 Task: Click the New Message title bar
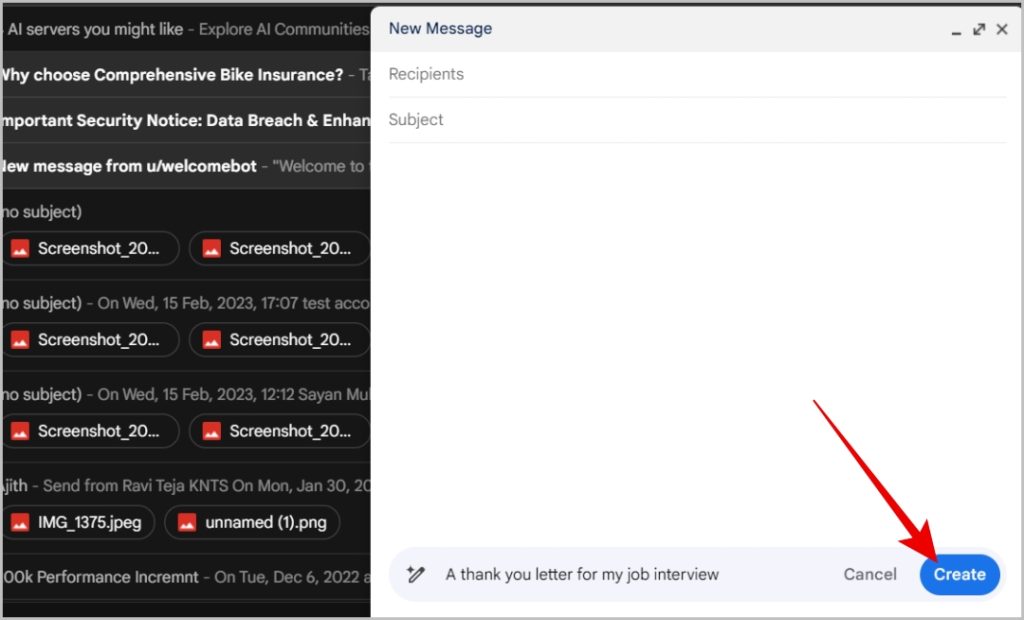tap(660, 29)
